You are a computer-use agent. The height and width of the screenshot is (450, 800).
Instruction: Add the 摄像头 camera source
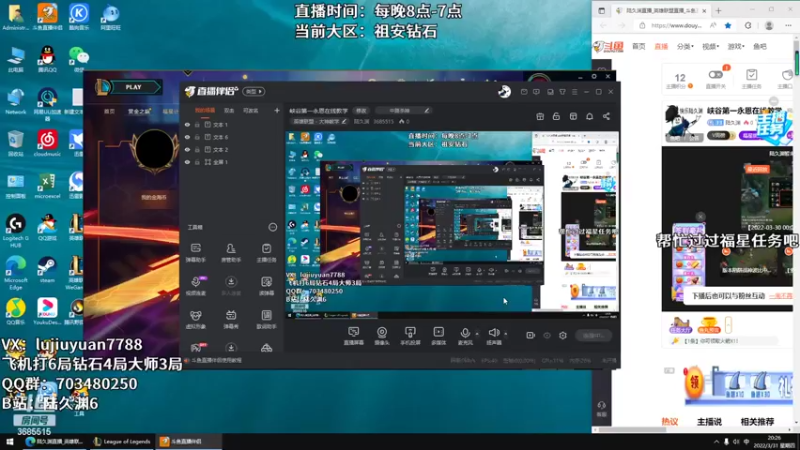[382, 336]
